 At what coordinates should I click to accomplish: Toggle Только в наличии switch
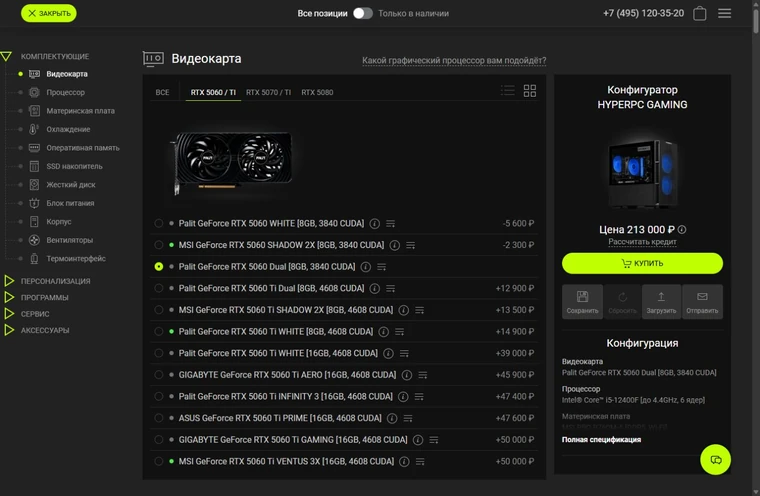point(363,13)
